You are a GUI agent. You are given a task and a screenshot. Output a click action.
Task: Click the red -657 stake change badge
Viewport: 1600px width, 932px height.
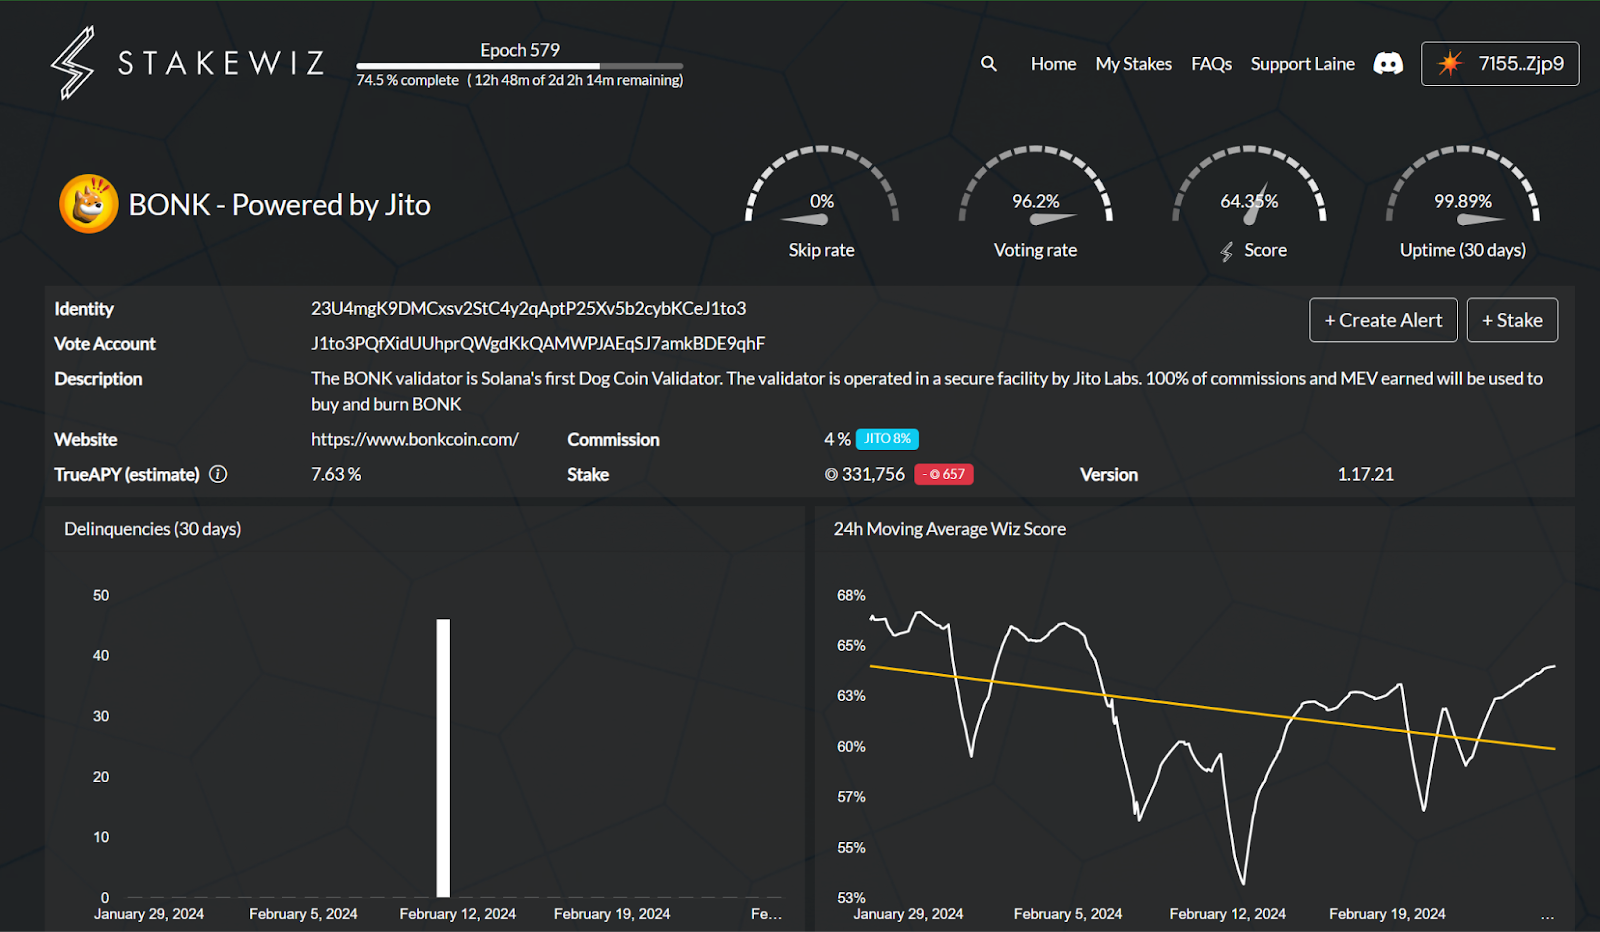(x=944, y=474)
